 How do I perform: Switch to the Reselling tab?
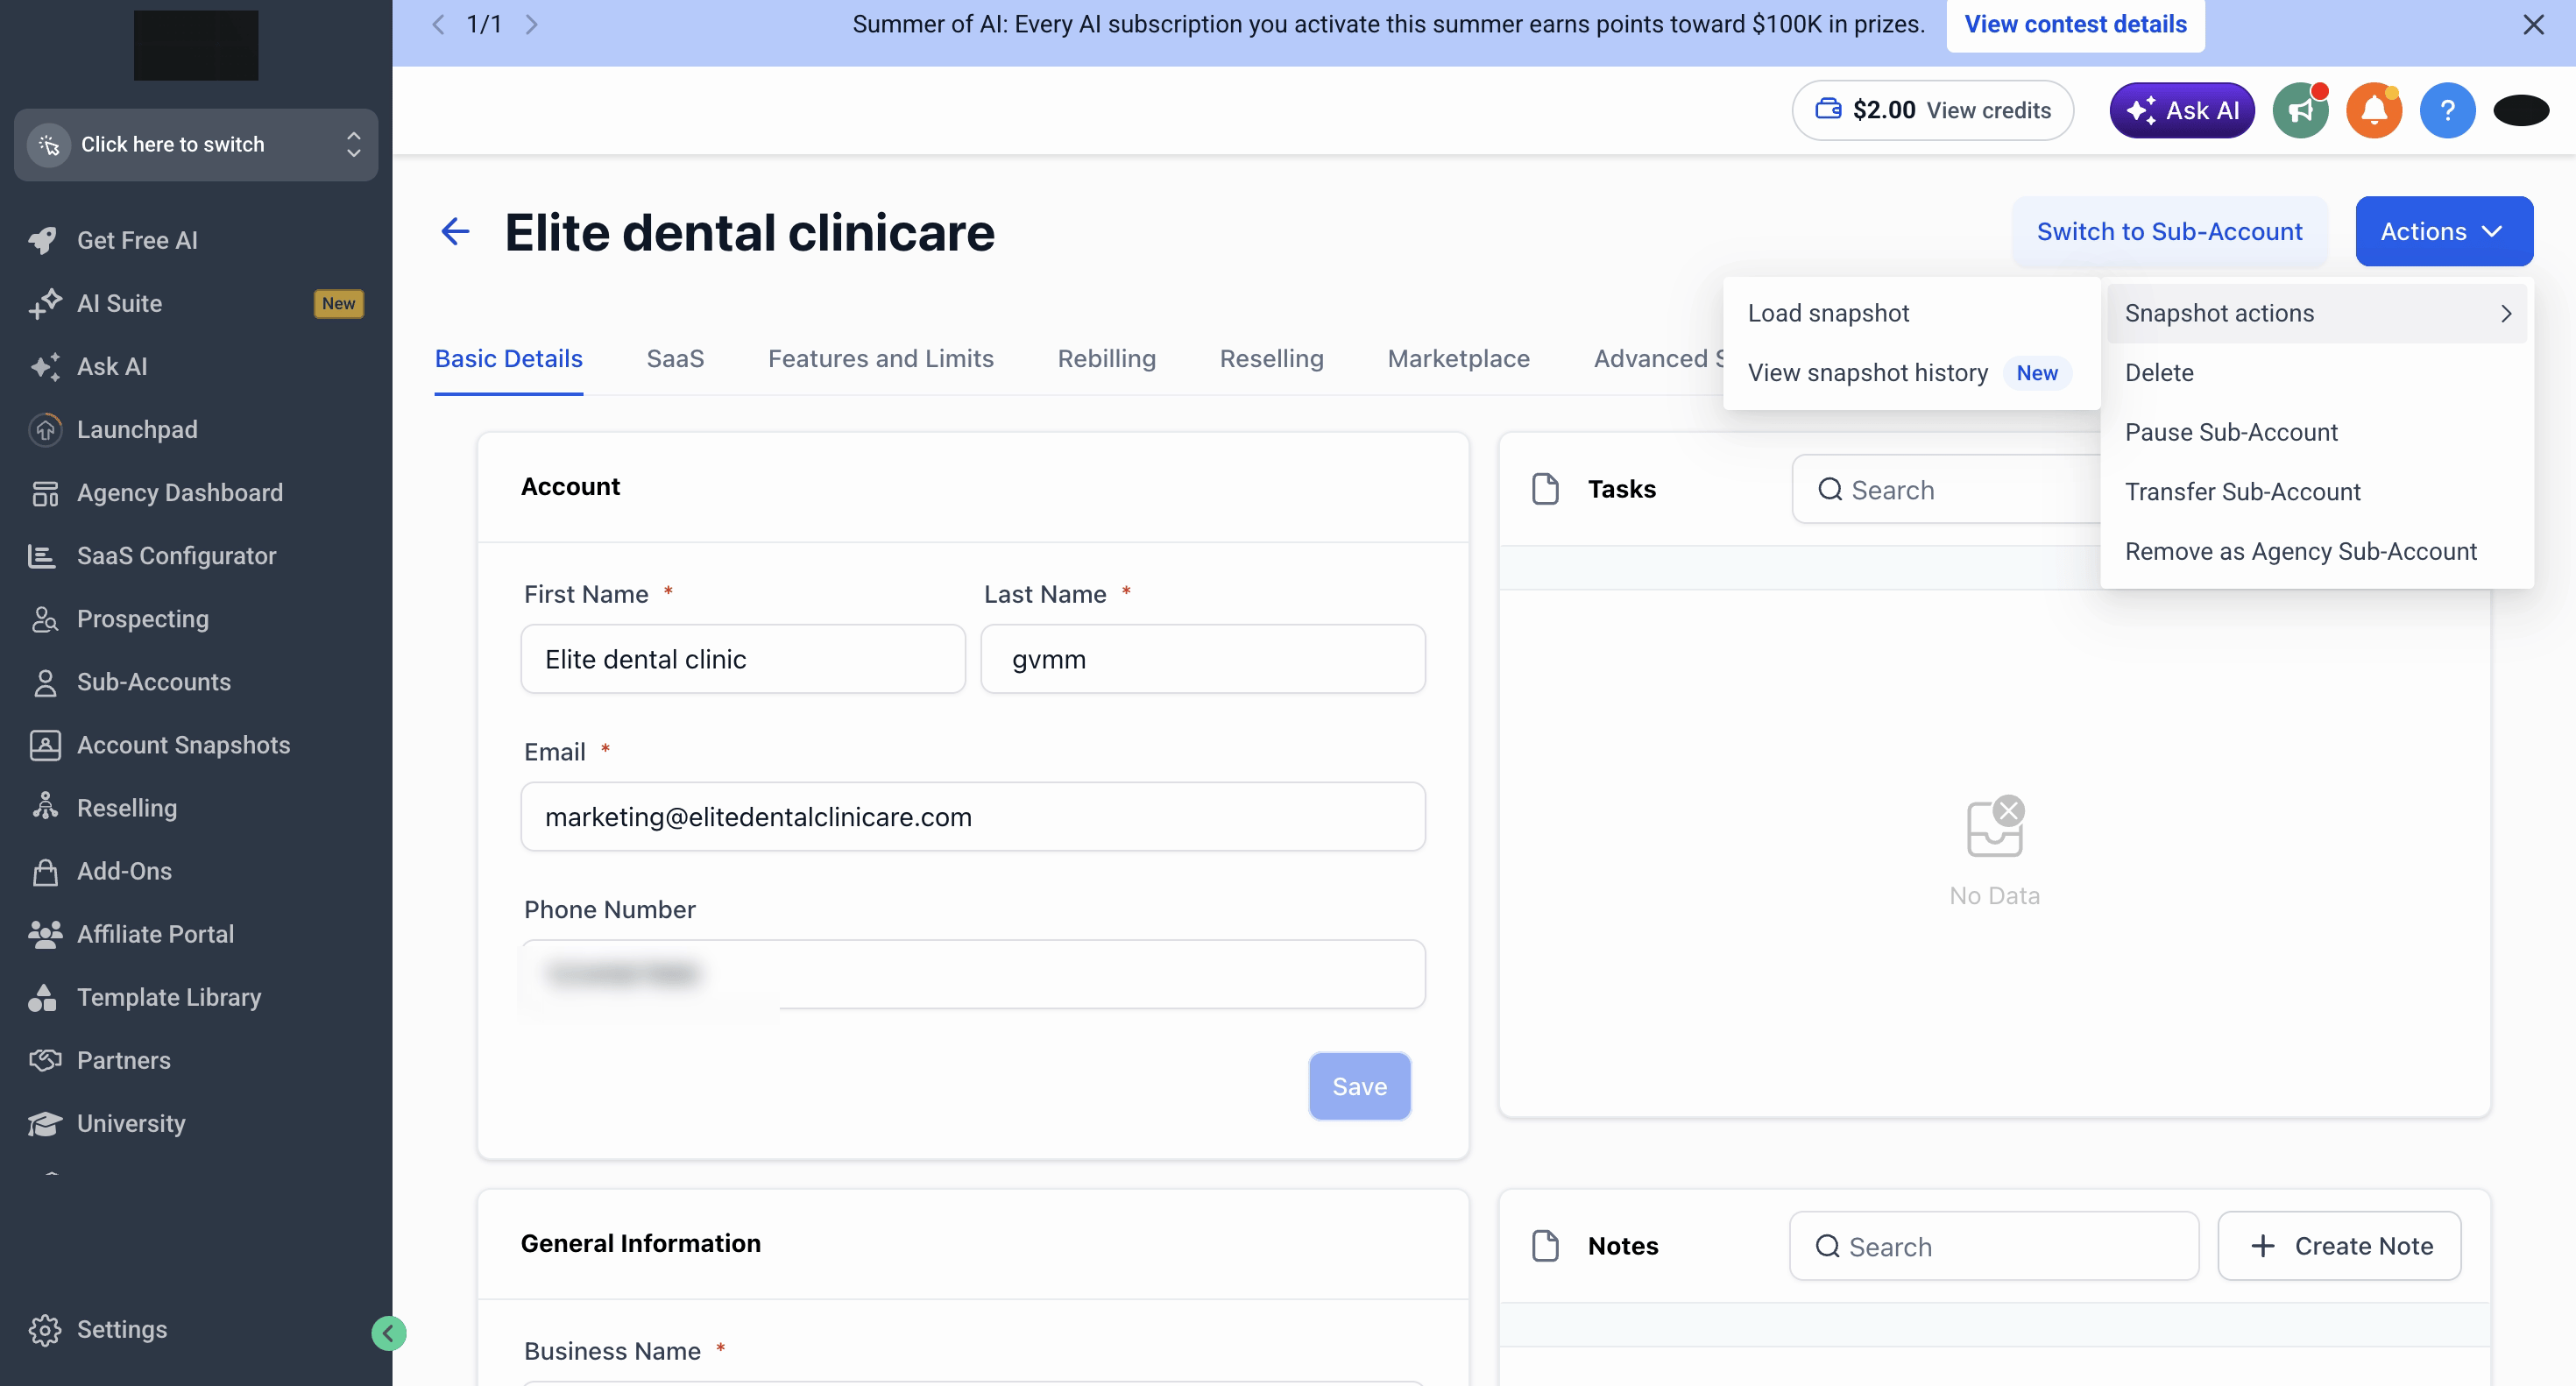click(x=1271, y=358)
